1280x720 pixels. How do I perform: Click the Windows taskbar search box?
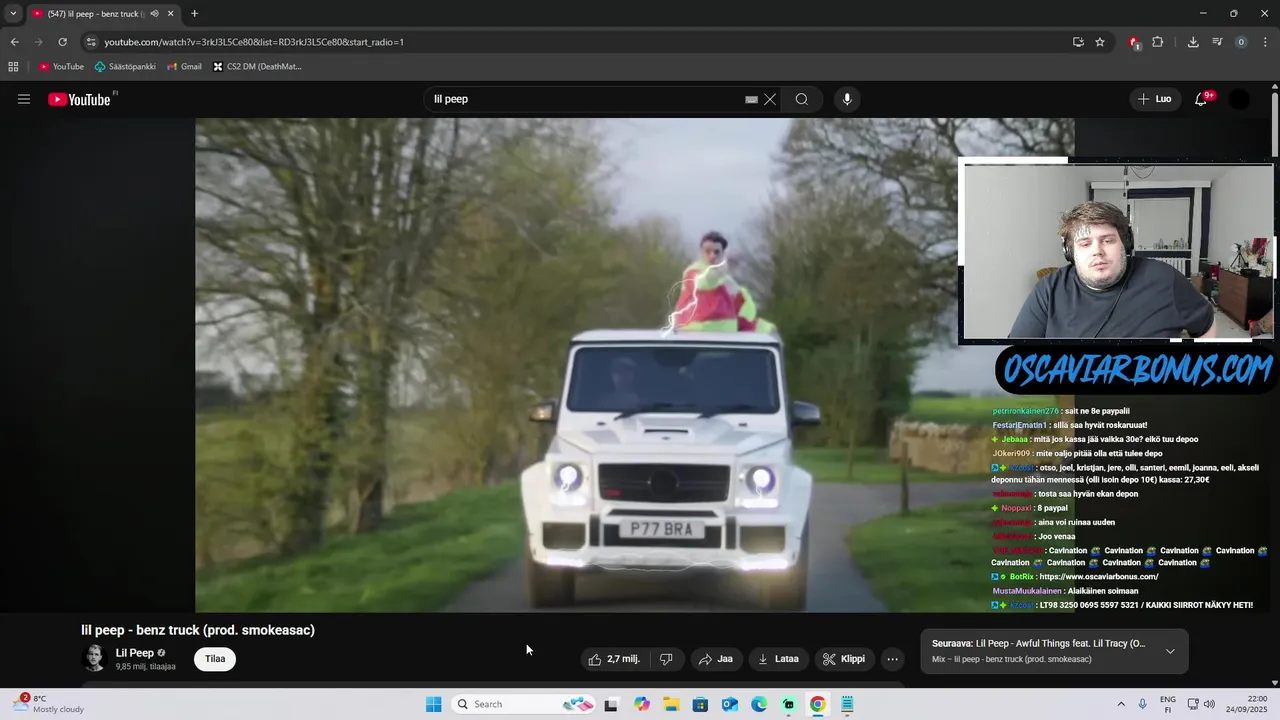click(523, 704)
